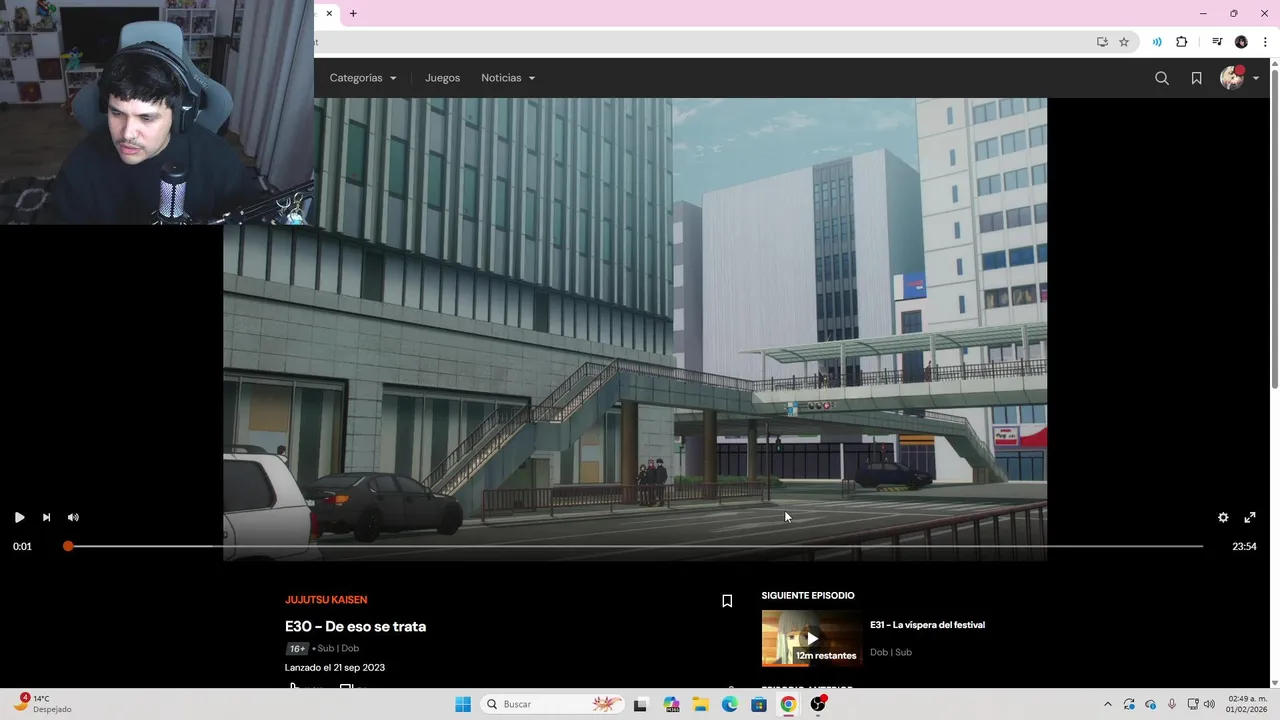Click the 16+ rating badge
Screen dimensions: 1280x720
tap(297, 649)
